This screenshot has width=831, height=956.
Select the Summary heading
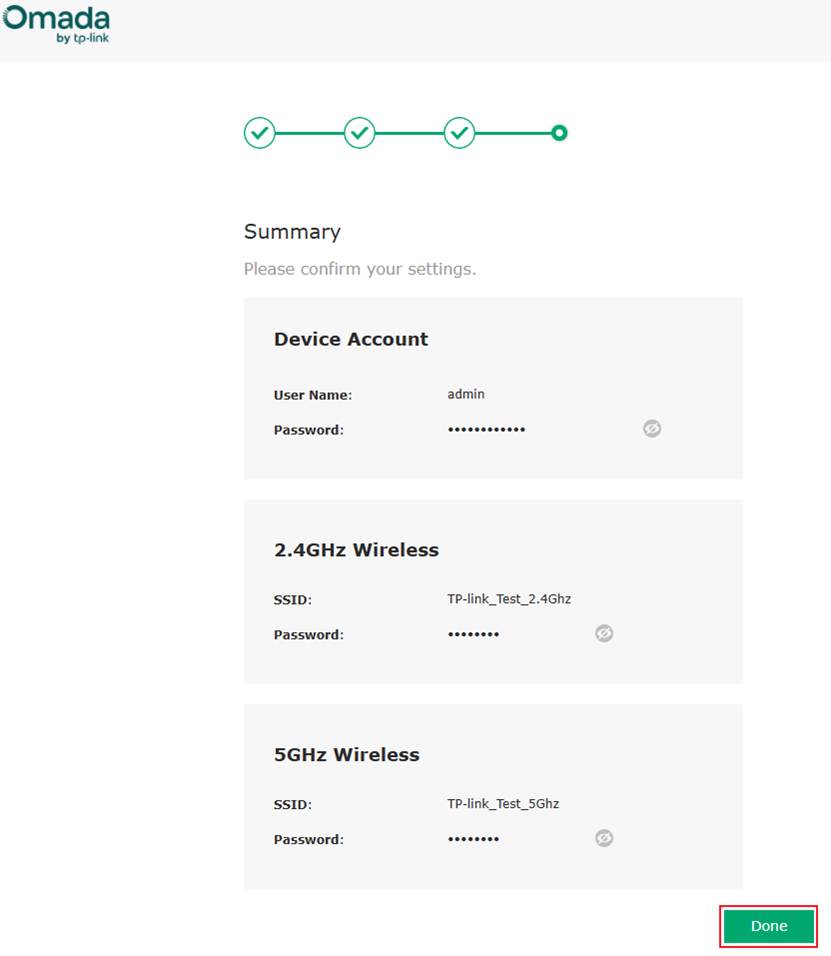pos(292,231)
